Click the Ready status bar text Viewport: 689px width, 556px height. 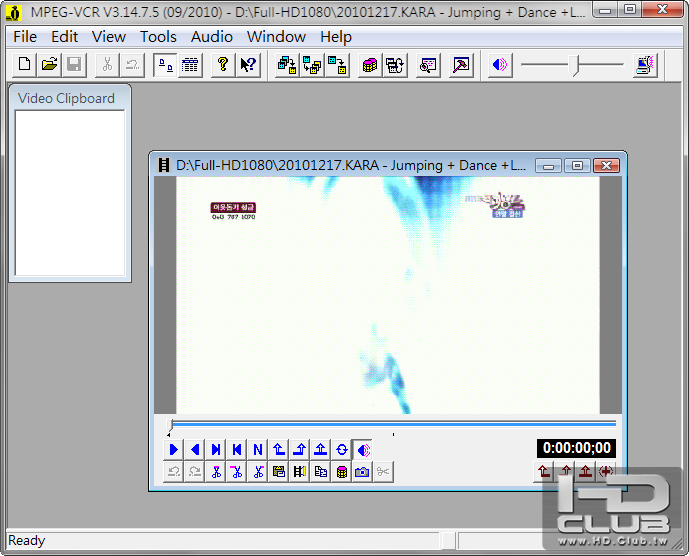(26, 540)
